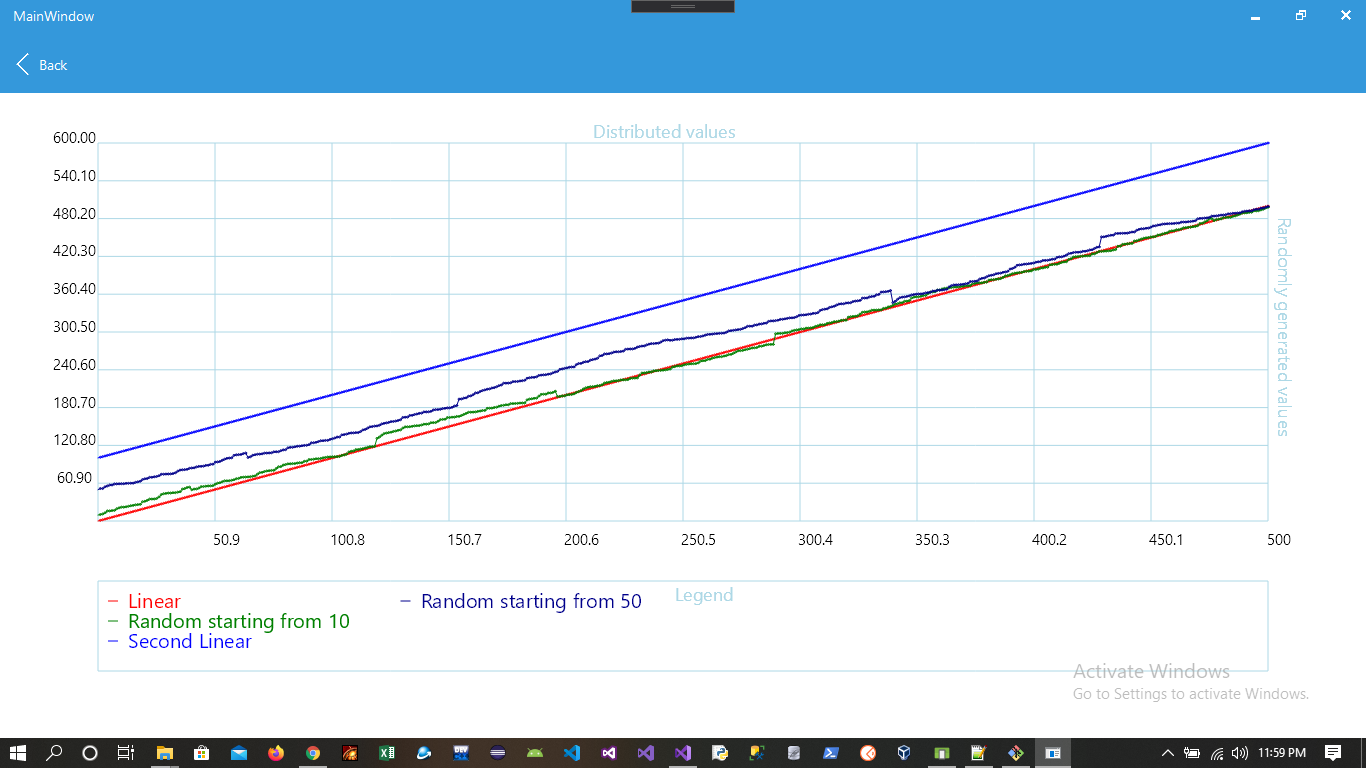Select 'Random starting from 50' legend entry
Image resolution: width=1366 pixels, height=768 pixels.
[x=531, y=601]
